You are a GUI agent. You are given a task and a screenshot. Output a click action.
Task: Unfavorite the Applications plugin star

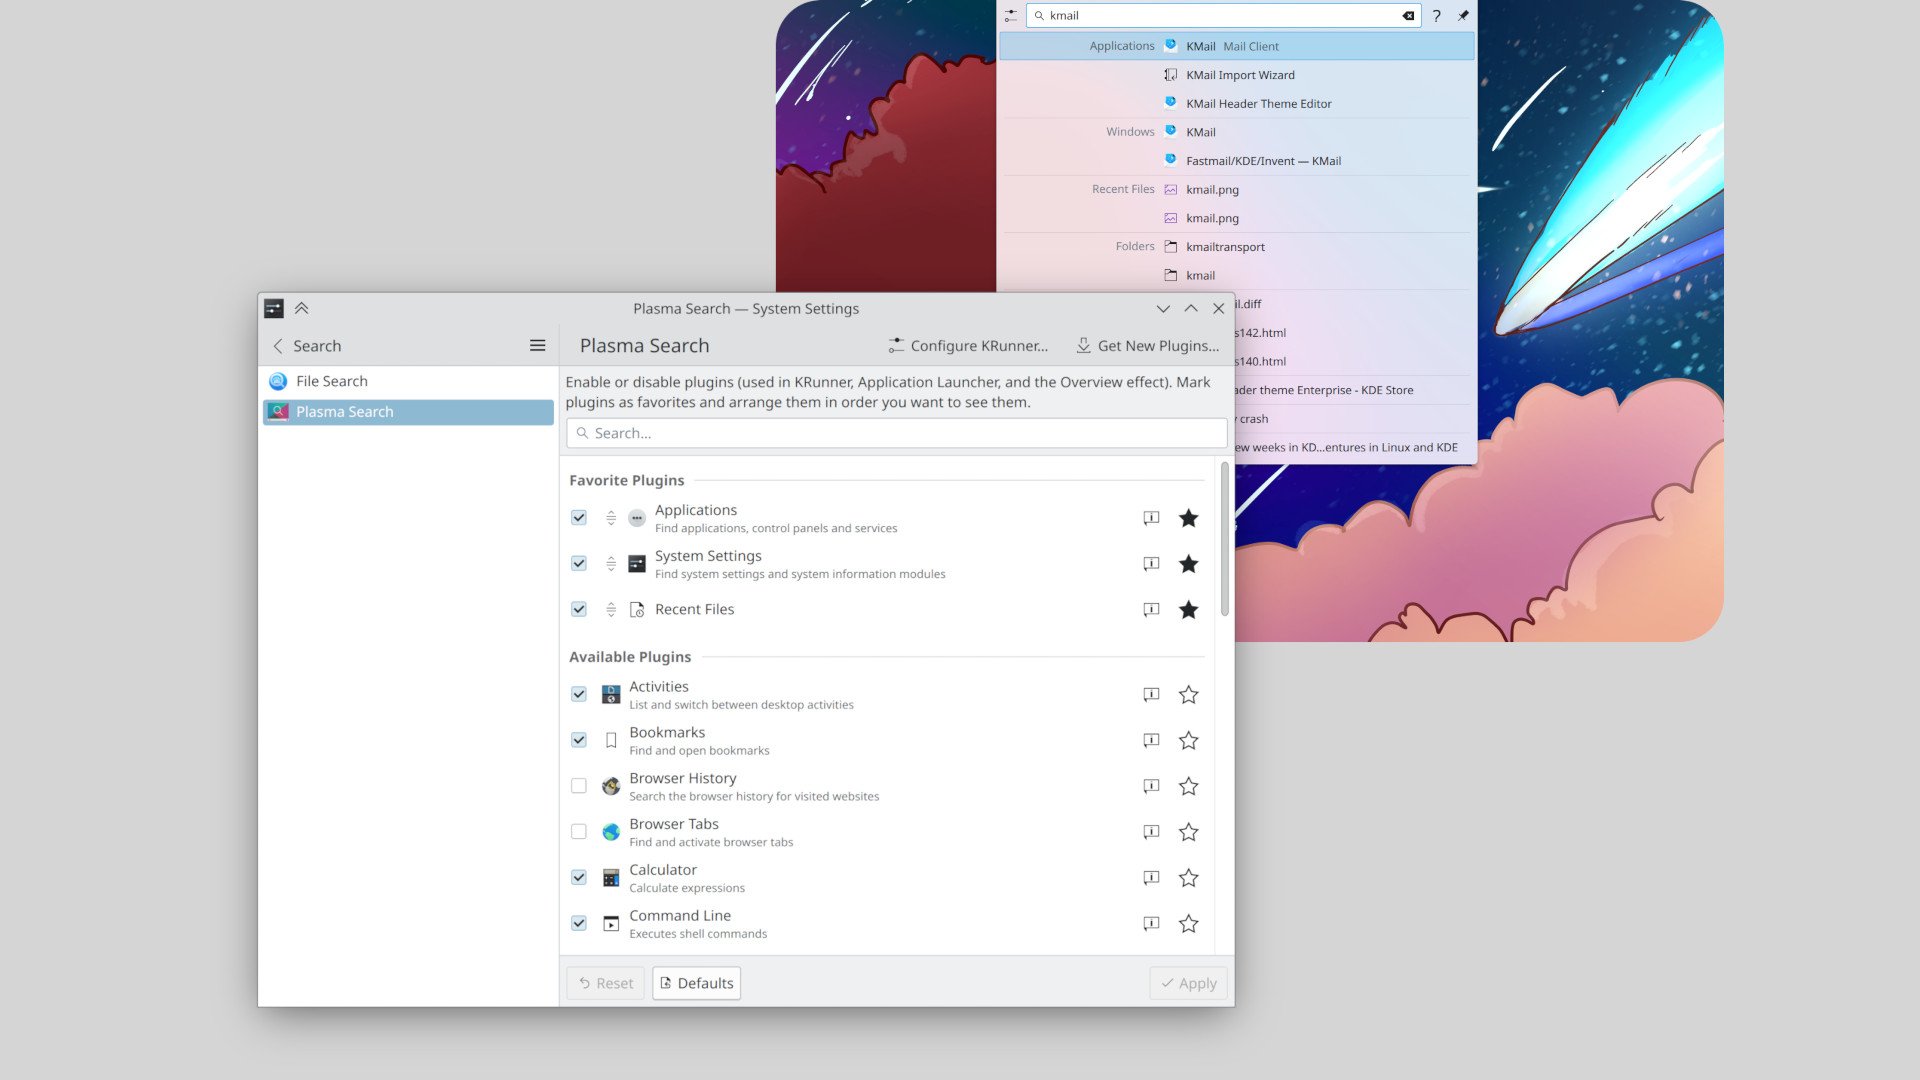(1188, 518)
